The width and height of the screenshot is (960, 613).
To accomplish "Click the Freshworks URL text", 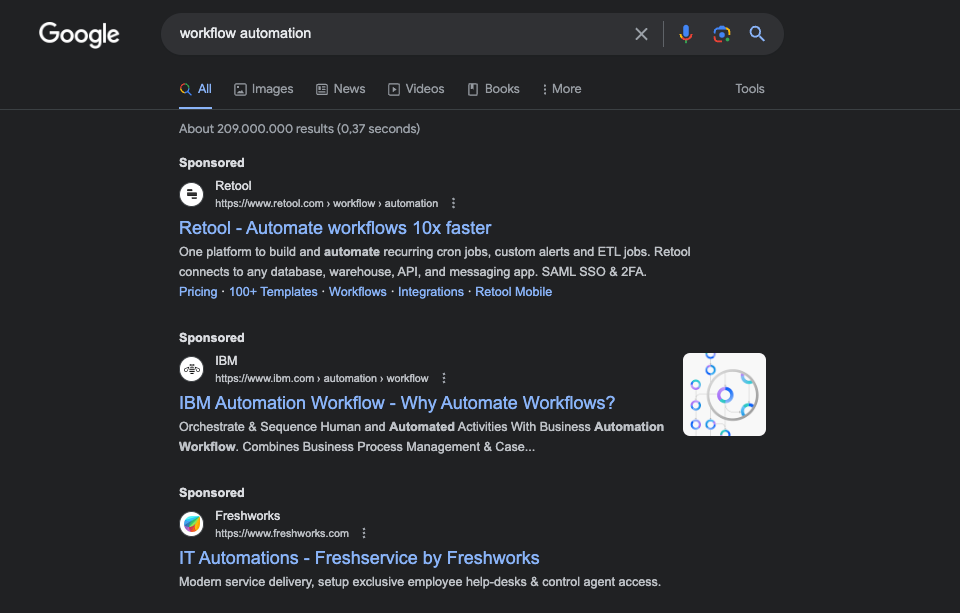I will [282, 533].
